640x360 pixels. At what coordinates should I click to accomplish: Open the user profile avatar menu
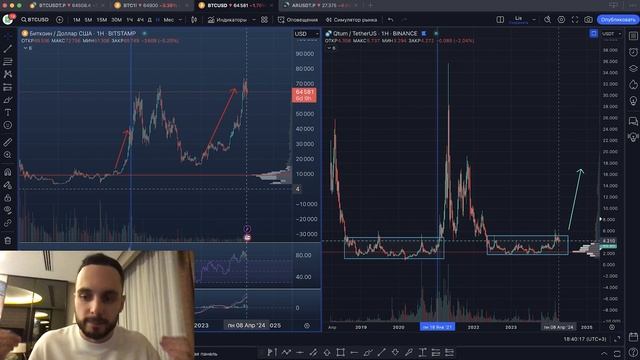(x=8, y=19)
